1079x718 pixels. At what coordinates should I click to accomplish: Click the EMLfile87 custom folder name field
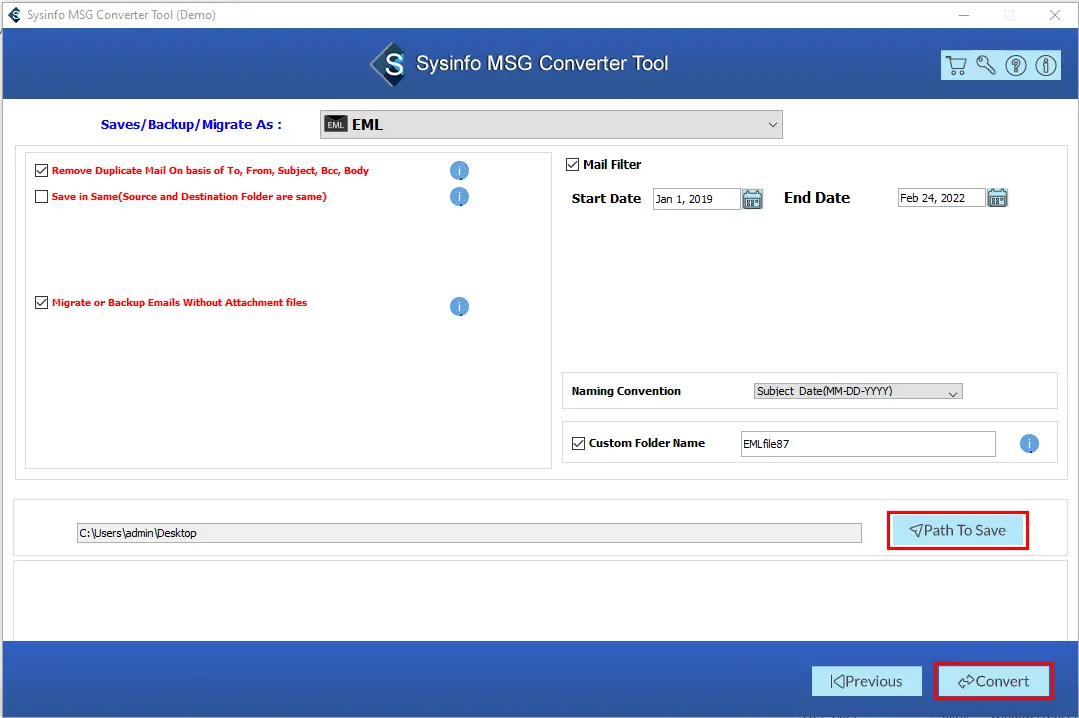pyautogui.click(x=867, y=444)
